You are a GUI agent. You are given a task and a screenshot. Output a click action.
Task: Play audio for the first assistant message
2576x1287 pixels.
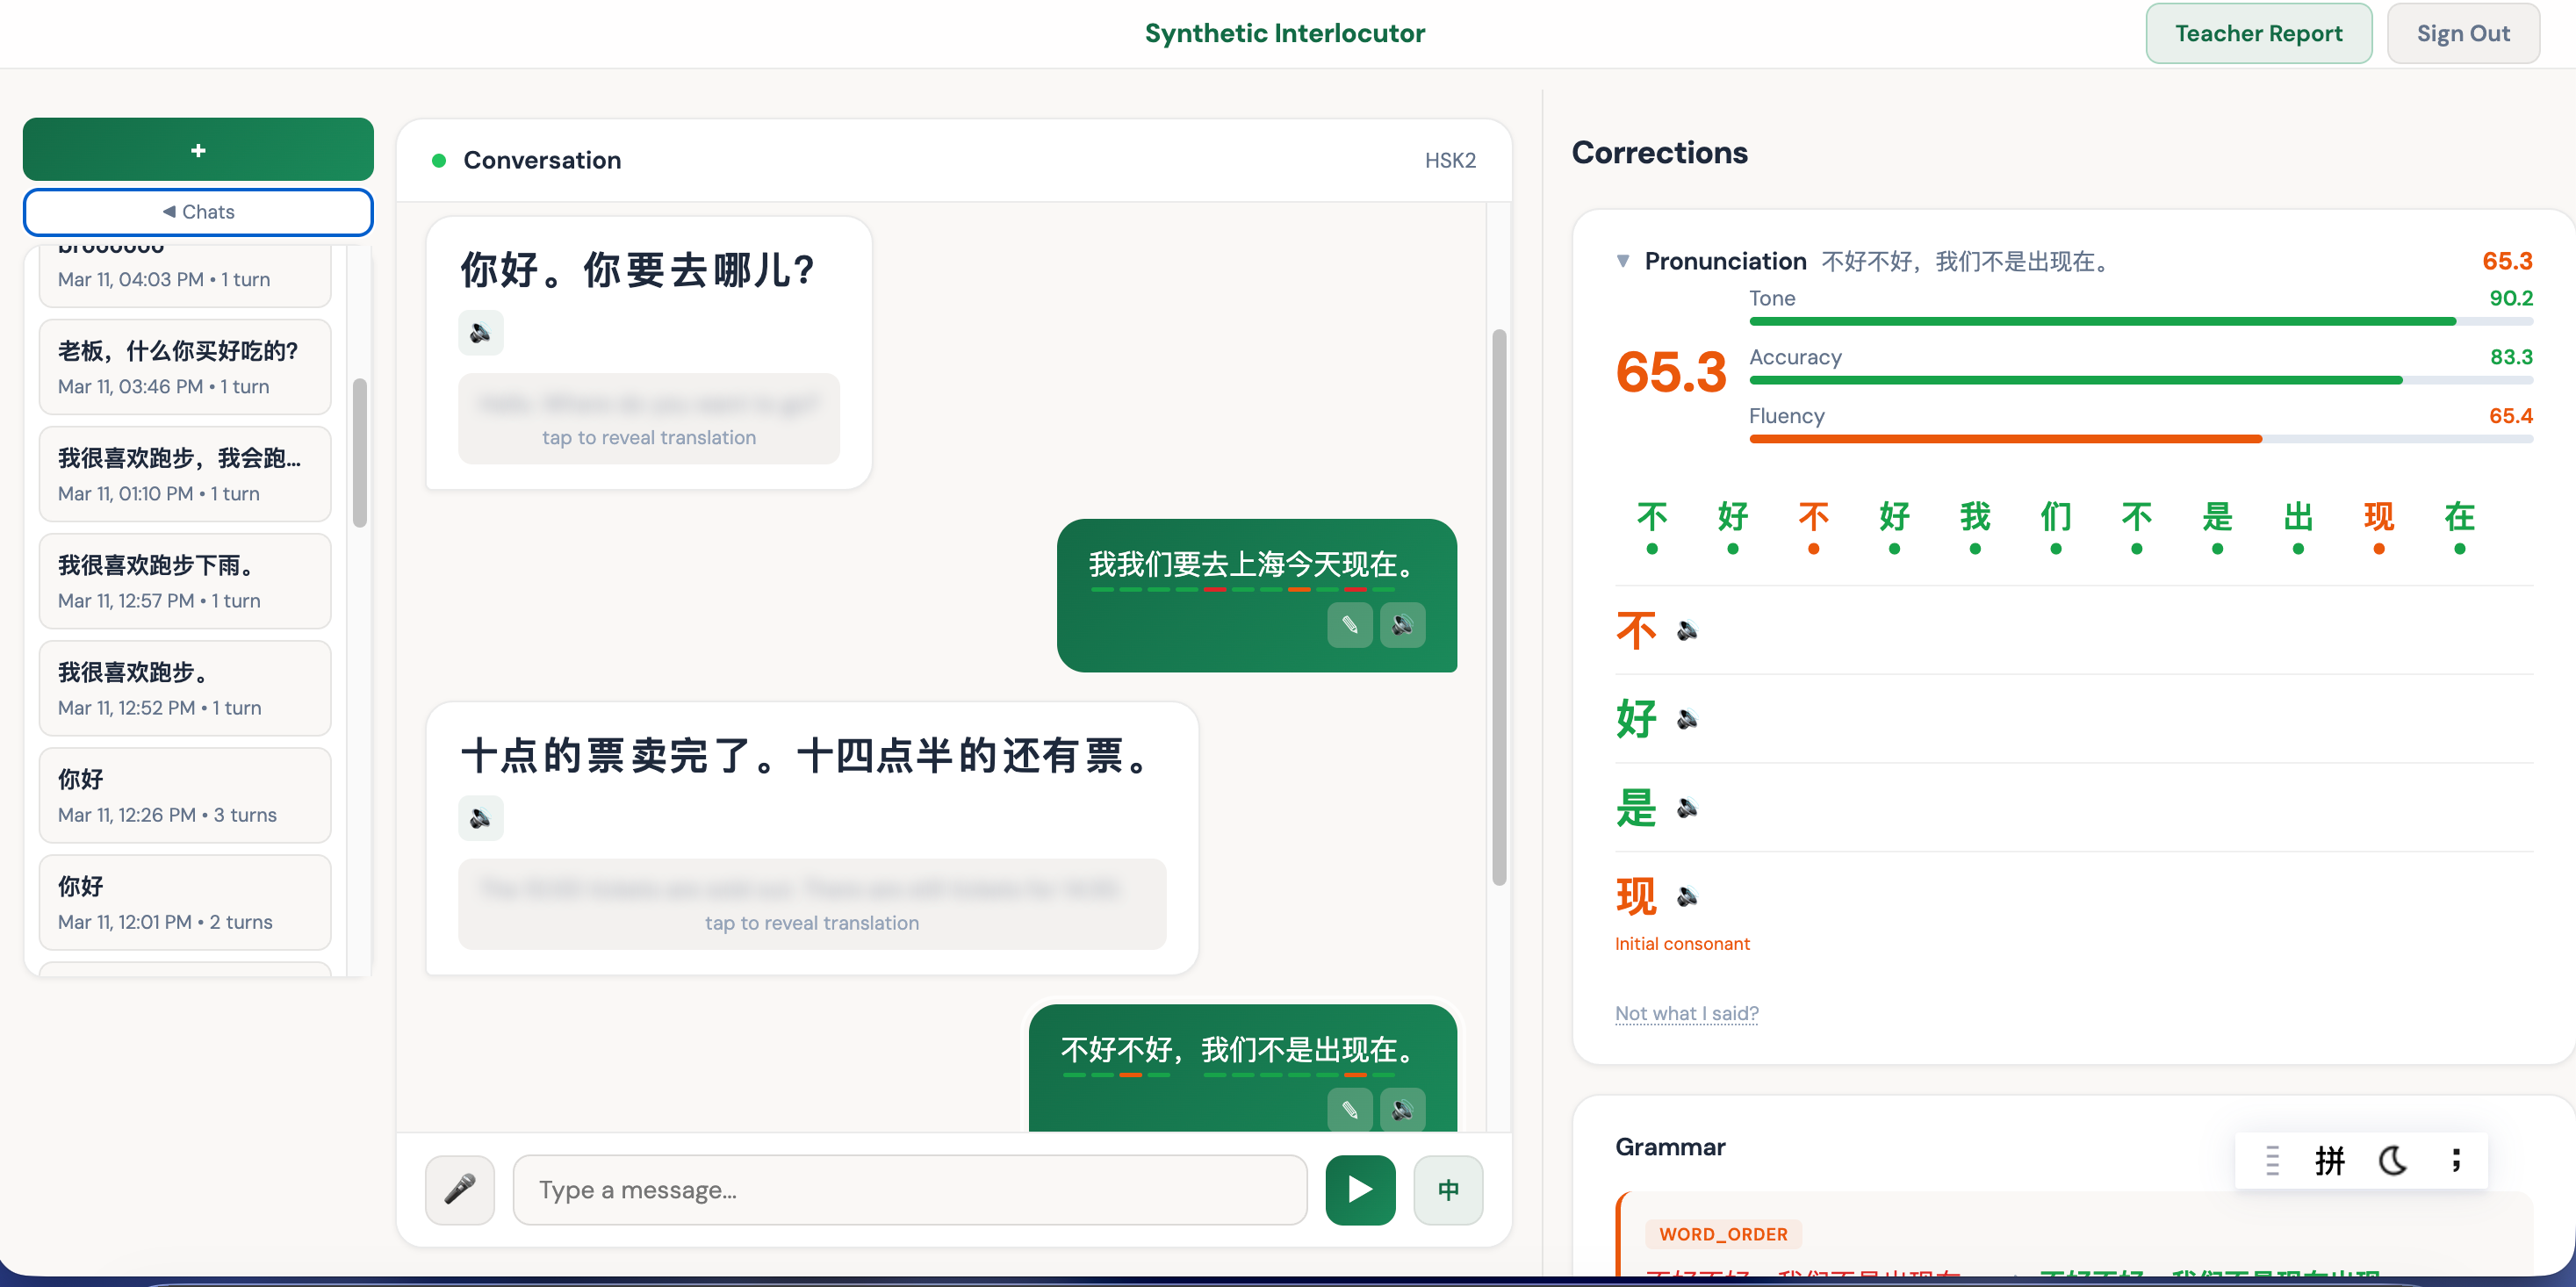[x=481, y=332]
